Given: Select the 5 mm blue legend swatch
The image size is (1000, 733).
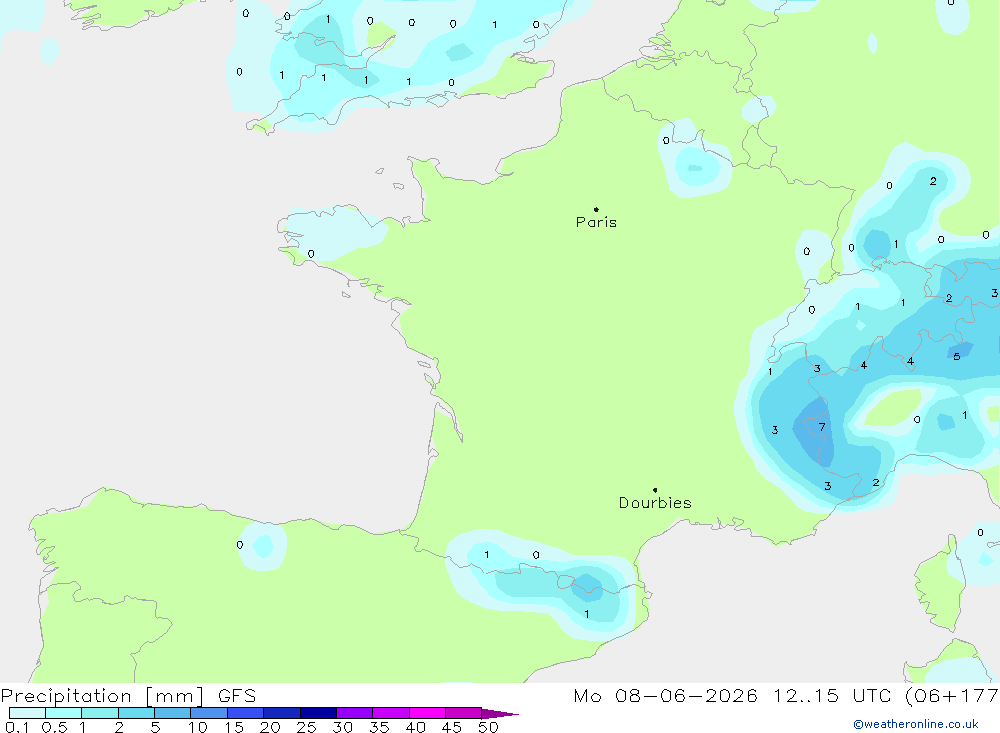Looking at the screenshot, I should tap(172, 713).
